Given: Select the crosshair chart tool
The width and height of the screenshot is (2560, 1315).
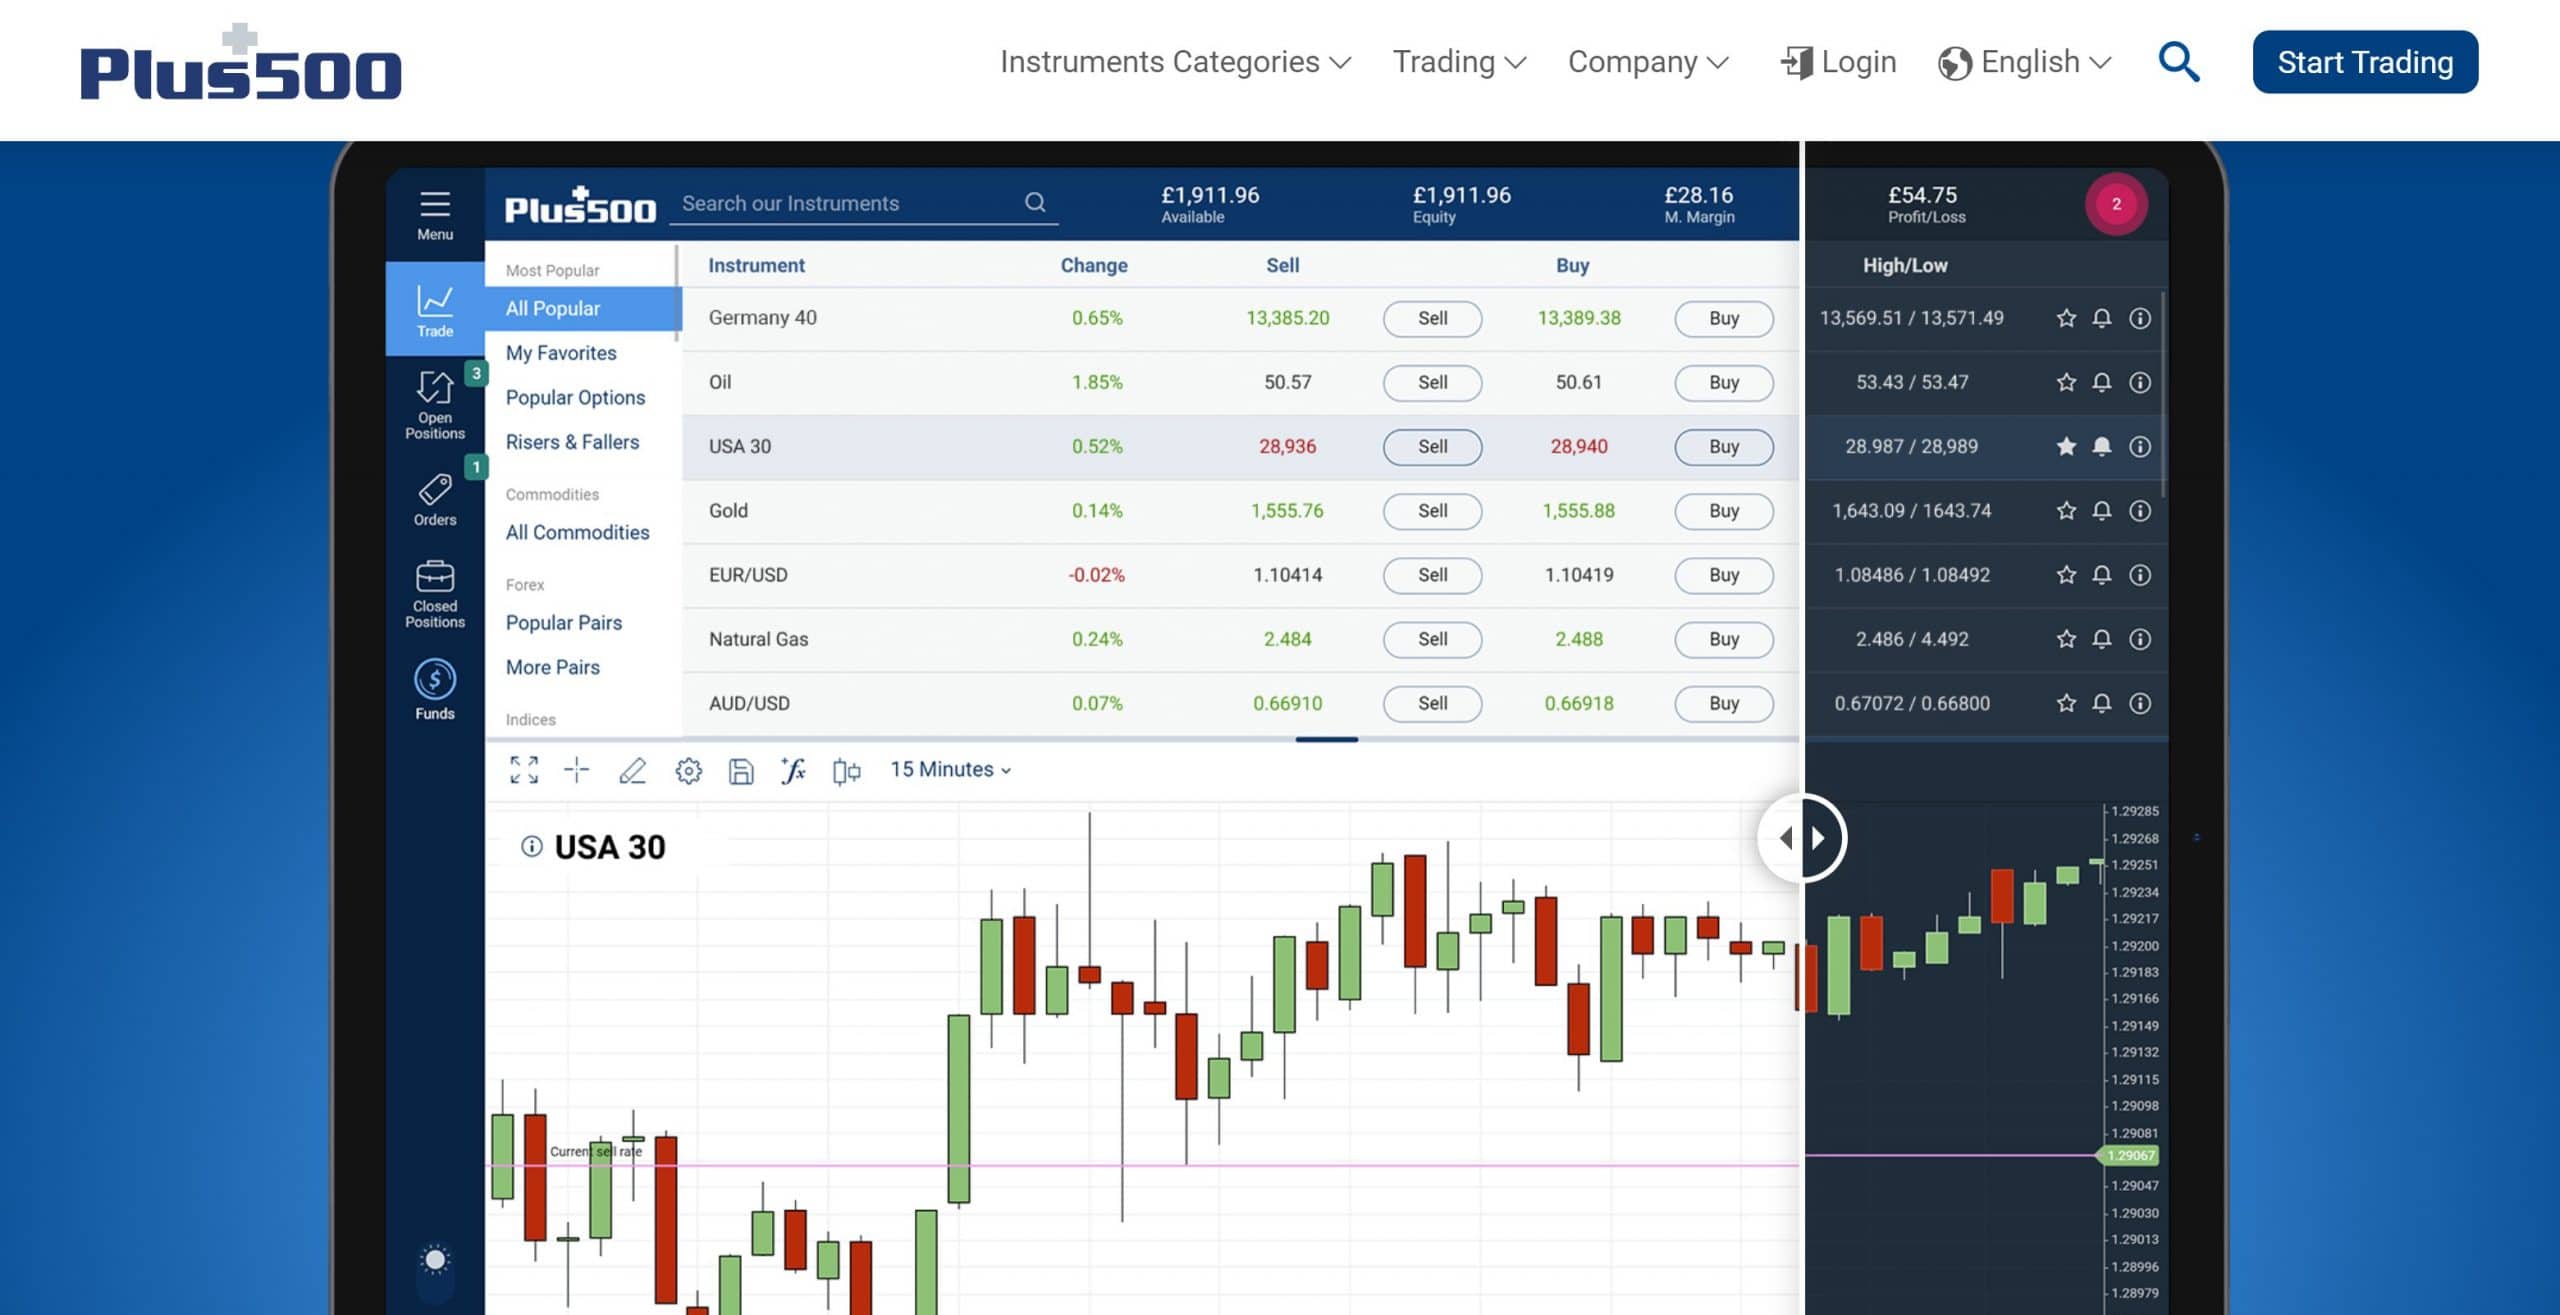Looking at the screenshot, I should click(577, 769).
